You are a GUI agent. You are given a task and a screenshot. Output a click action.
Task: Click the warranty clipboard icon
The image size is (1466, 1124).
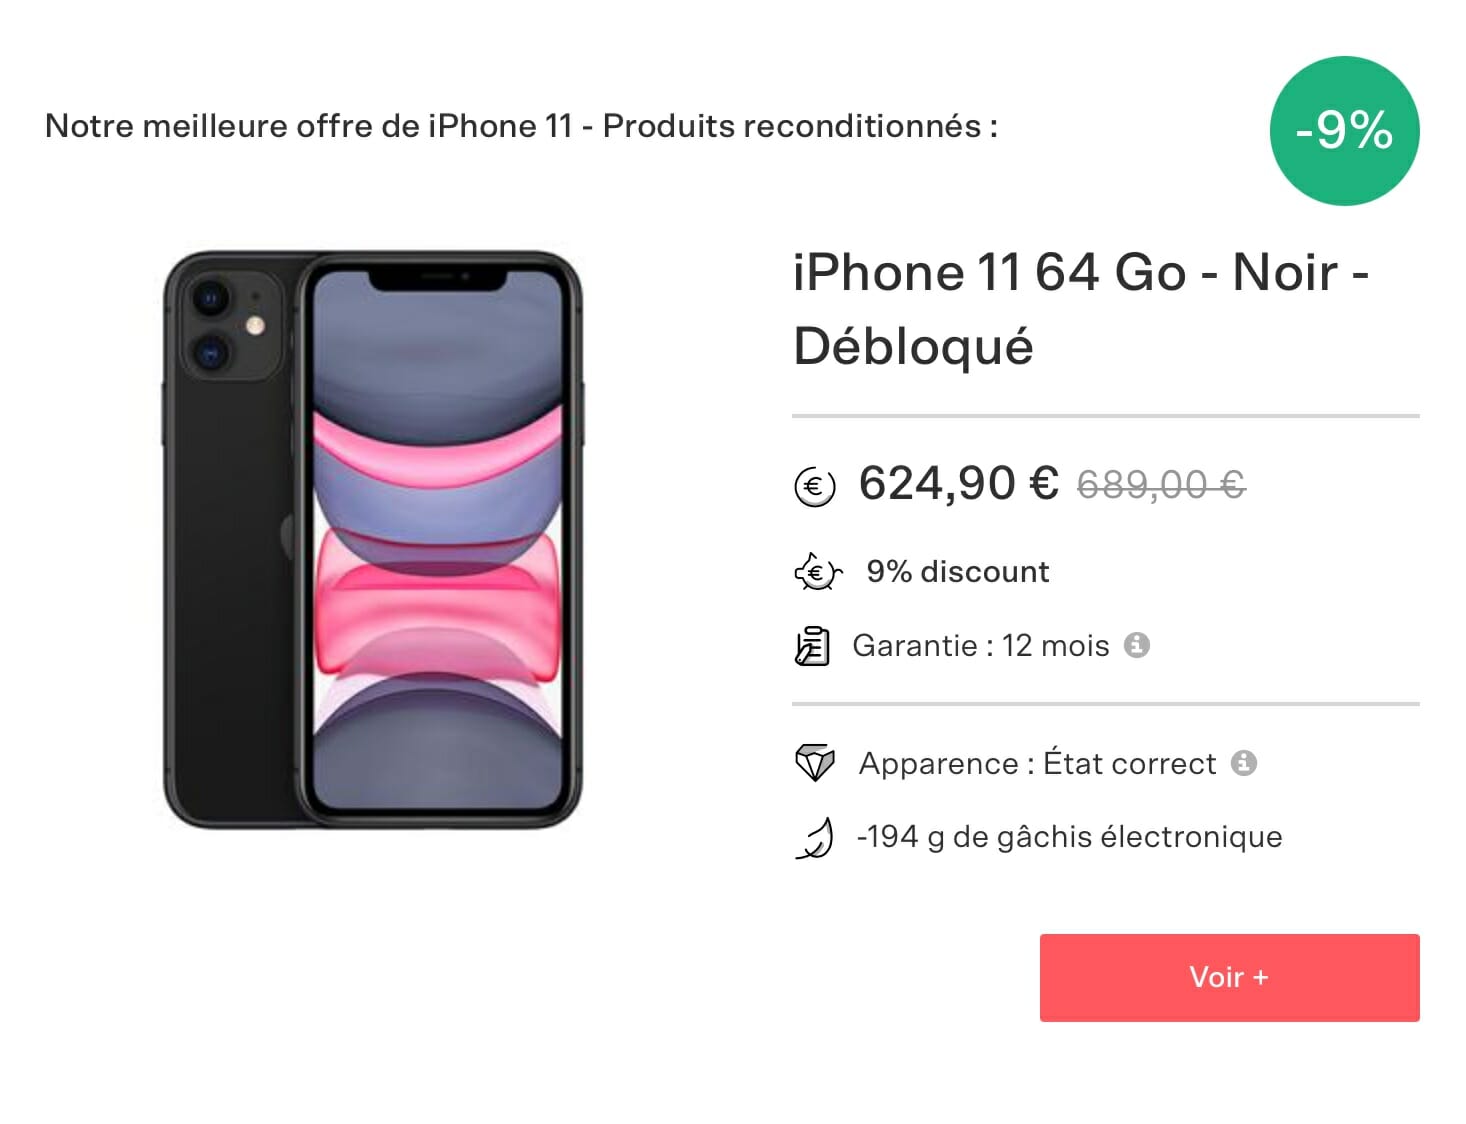[x=812, y=646]
